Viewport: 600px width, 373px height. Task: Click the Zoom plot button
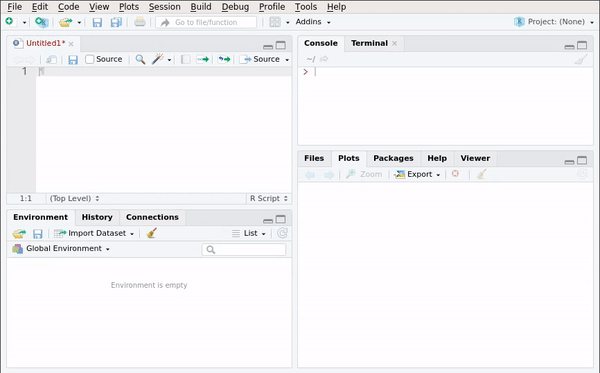[x=364, y=174]
